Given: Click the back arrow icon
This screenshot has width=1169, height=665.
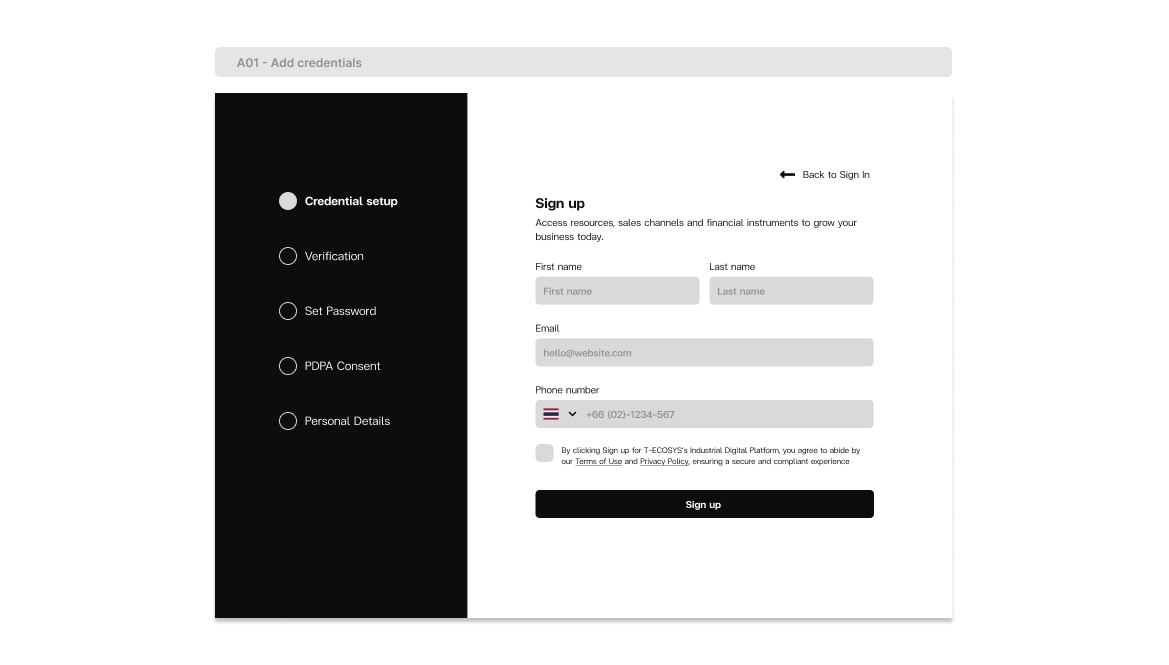Looking at the screenshot, I should point(787,175).
